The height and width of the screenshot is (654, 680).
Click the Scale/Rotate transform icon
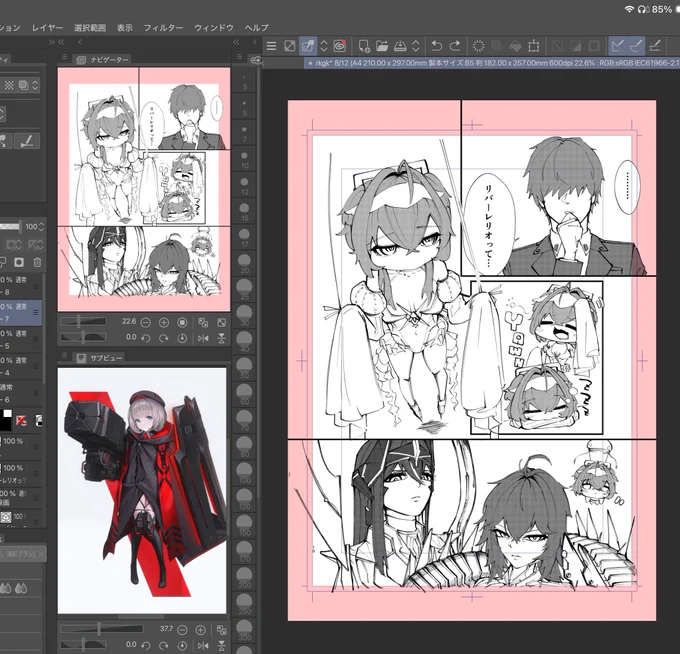point(533,46)
